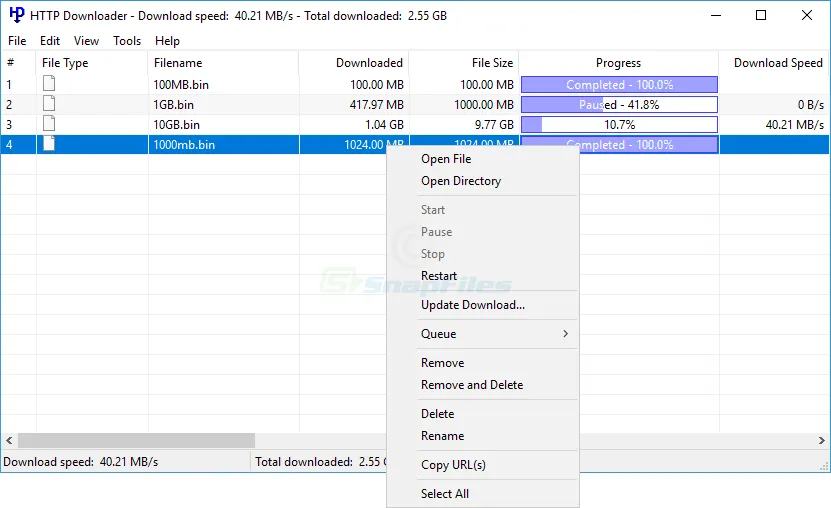Click the horizontal scrollbar thumb
Screen dimensions: 831x508
click(x=136, y=440)
